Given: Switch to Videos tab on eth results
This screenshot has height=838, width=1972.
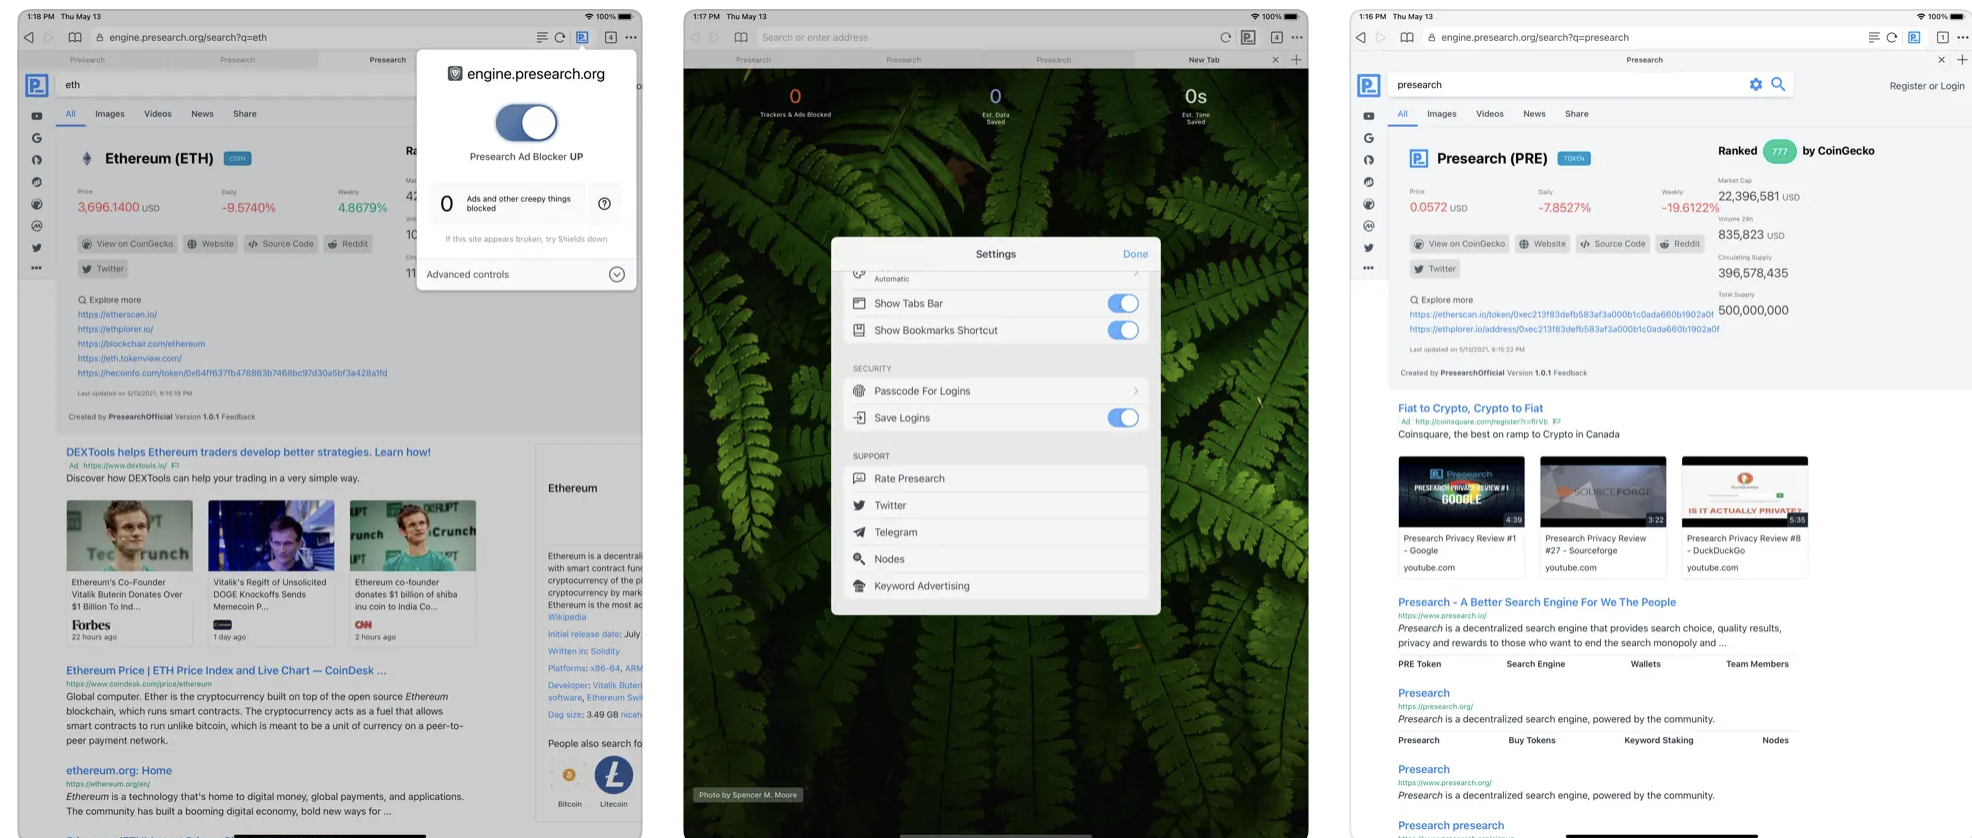Looking at the screenshot, I should coord(158,114).
